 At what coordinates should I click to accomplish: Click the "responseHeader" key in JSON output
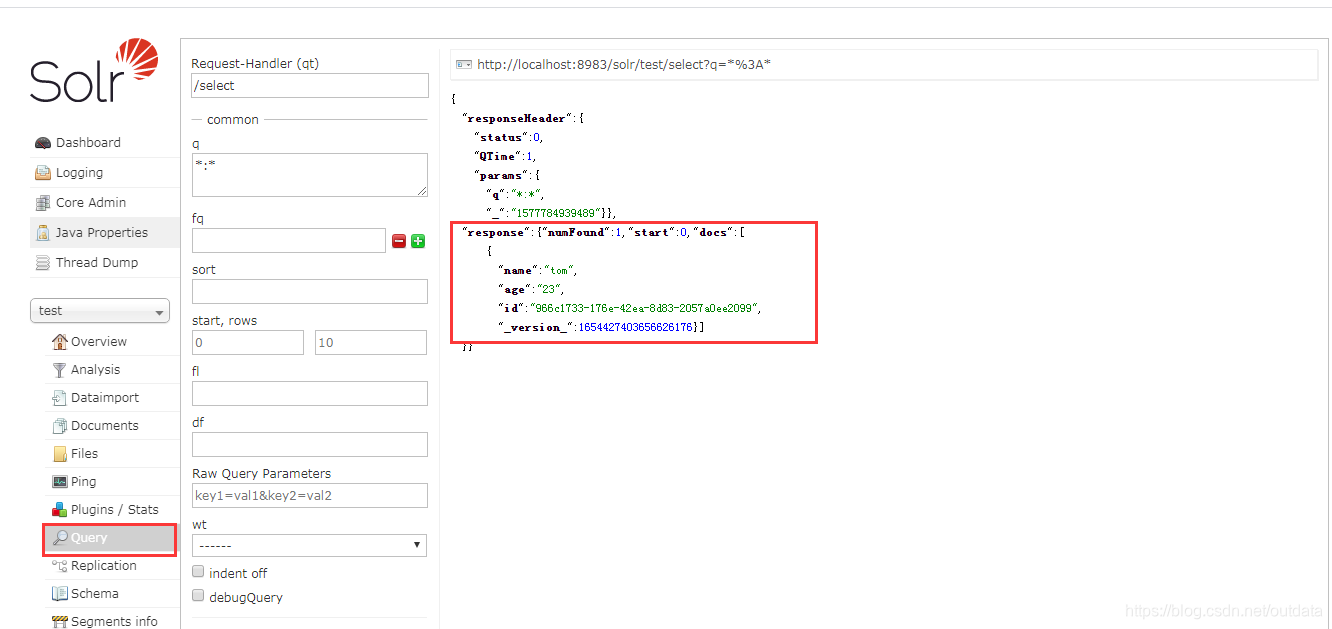coord(519,118)
